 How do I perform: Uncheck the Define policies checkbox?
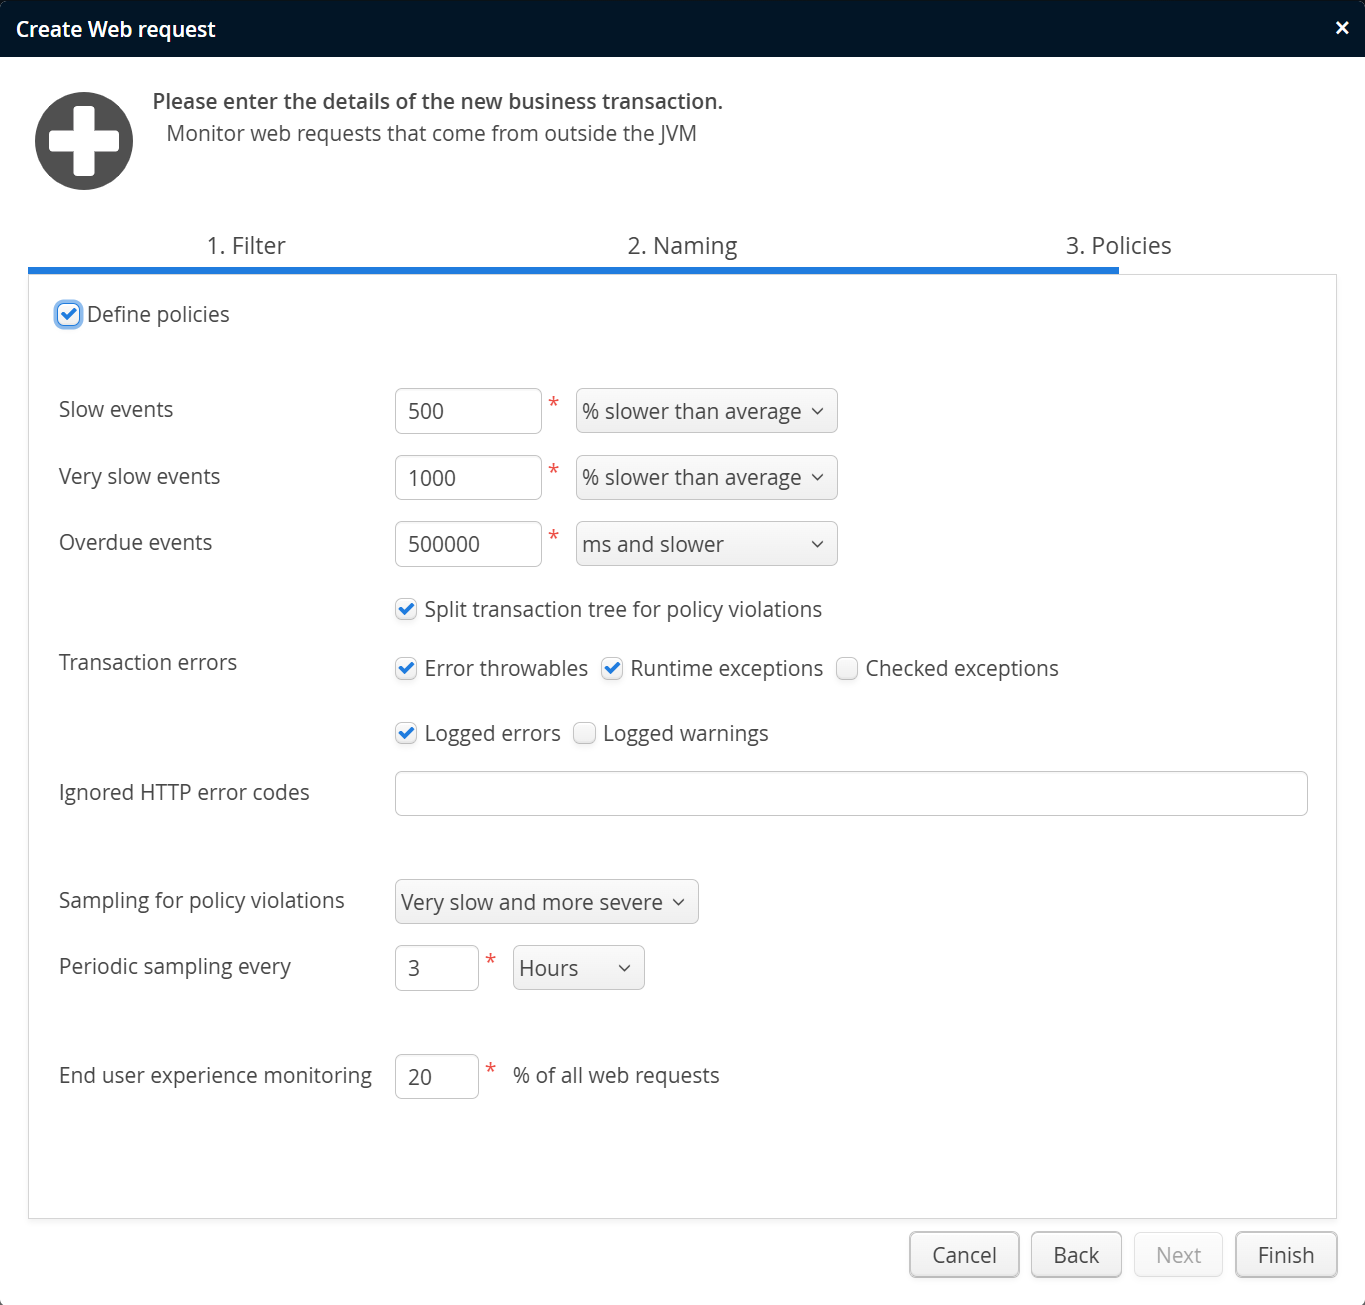coord(68,315)
